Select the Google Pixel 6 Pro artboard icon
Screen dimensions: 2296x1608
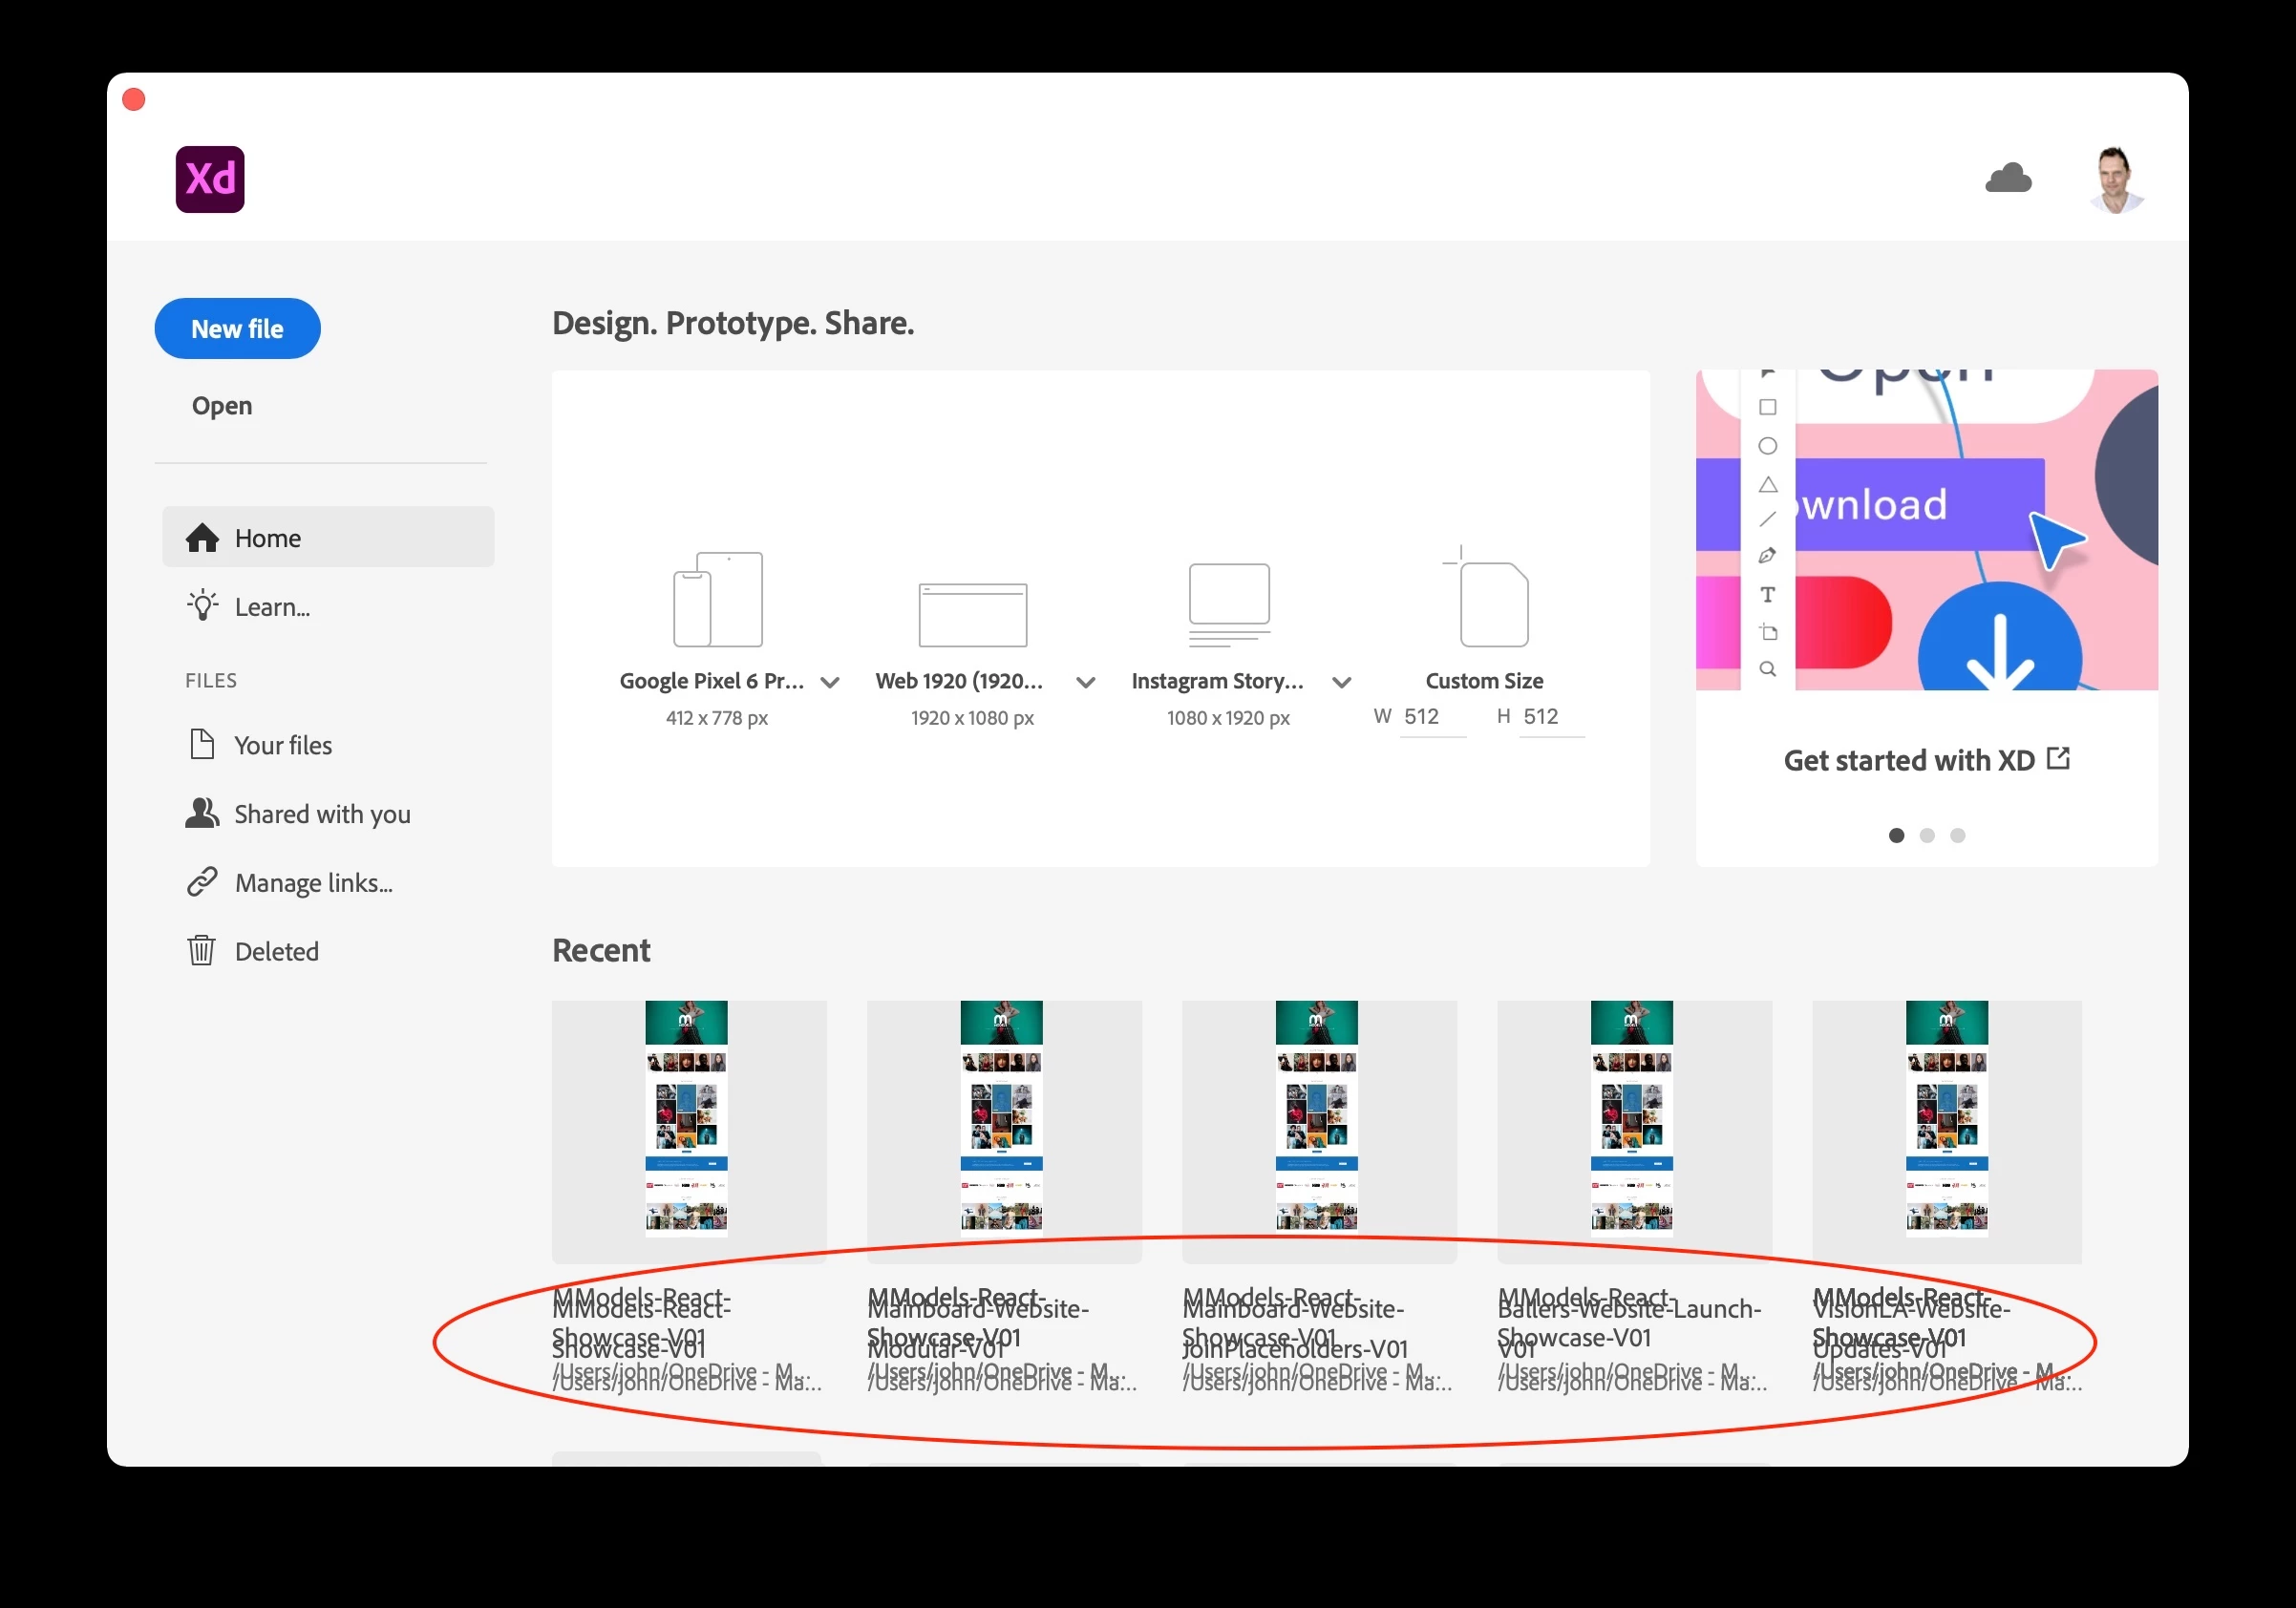[x=717, y=599]
